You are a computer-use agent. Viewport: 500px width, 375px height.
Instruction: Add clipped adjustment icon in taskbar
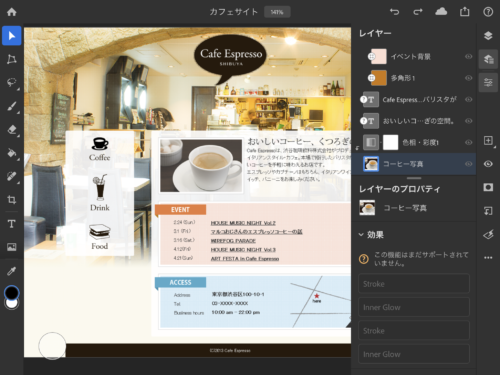click(488, 211)
